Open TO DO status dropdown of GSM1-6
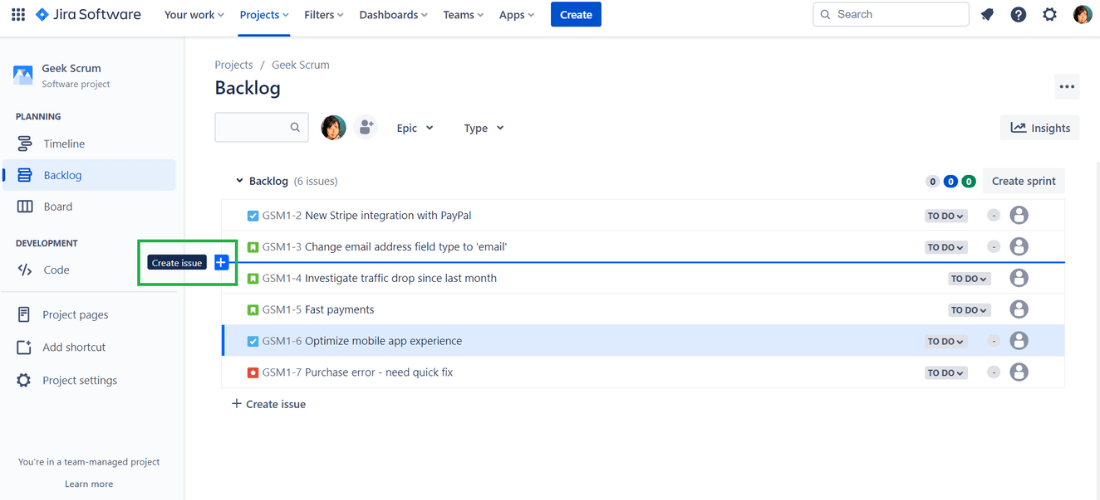The height and width of the screenshot is (500, 1100). (x=946, y=342)
